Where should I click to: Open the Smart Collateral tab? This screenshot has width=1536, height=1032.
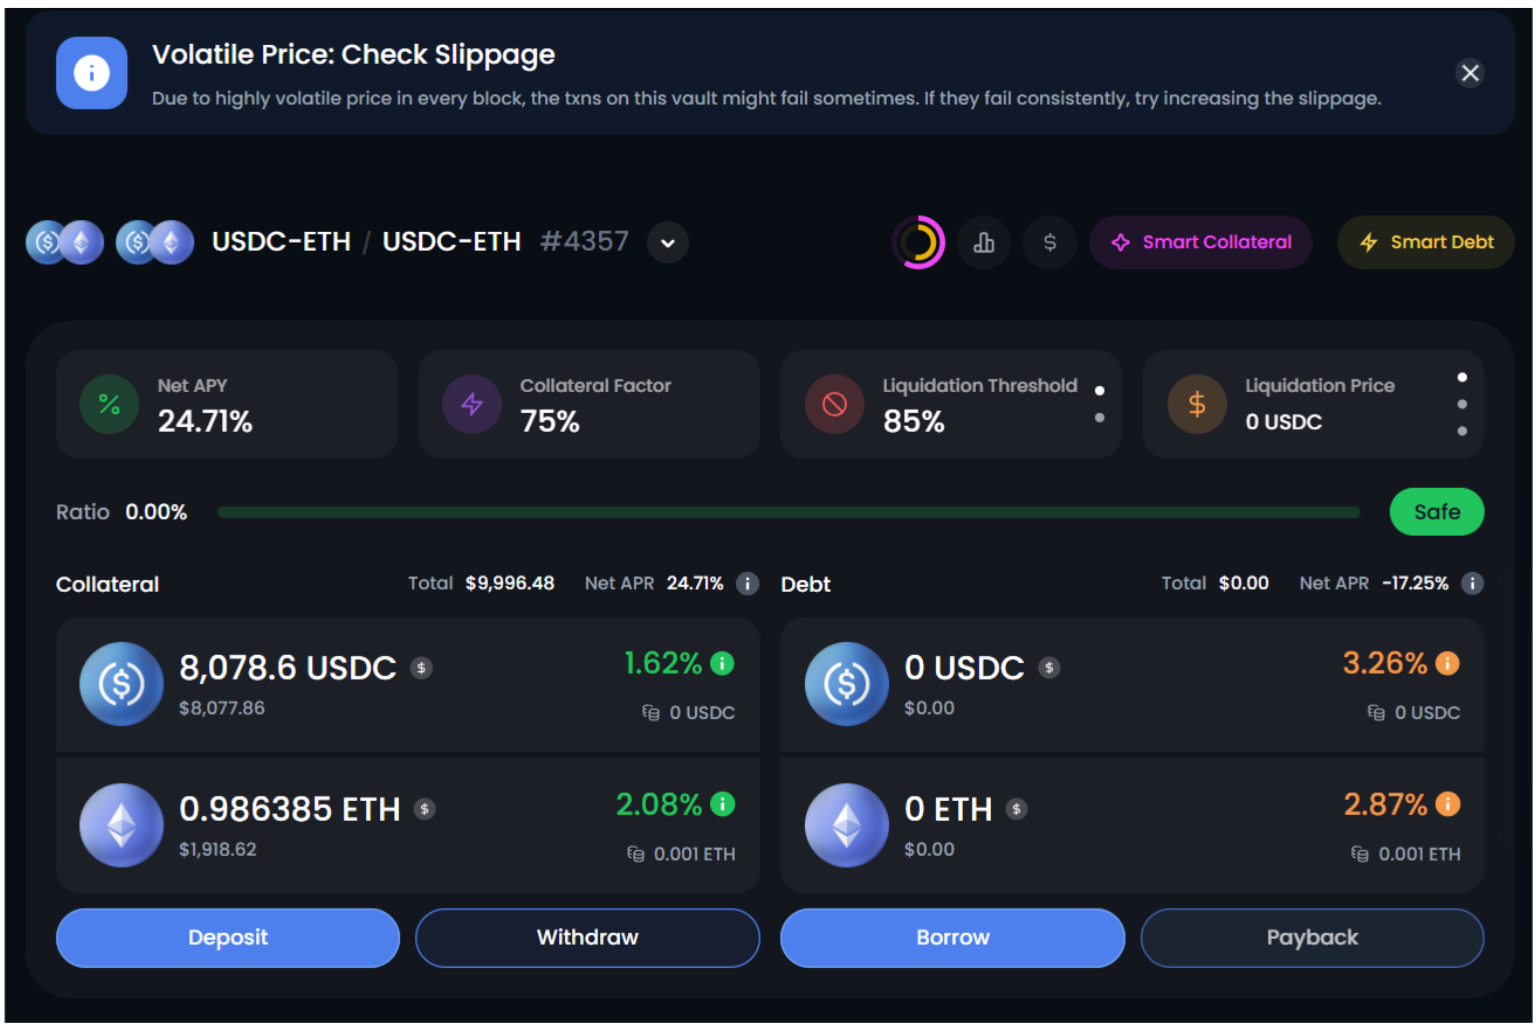pos(1200,242)
